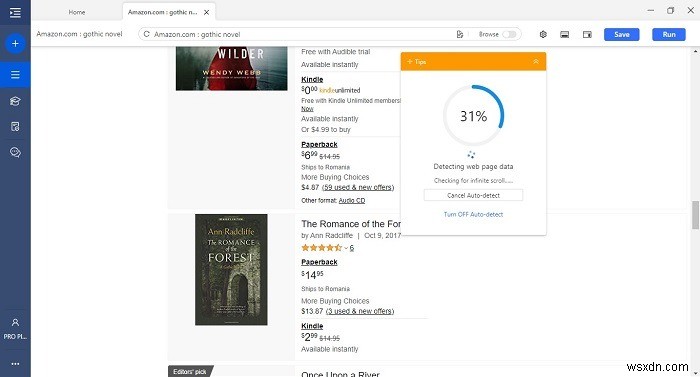Open the more options three-dot icon
This screenshot has height=377, width=700.
(x=15, y=364)
